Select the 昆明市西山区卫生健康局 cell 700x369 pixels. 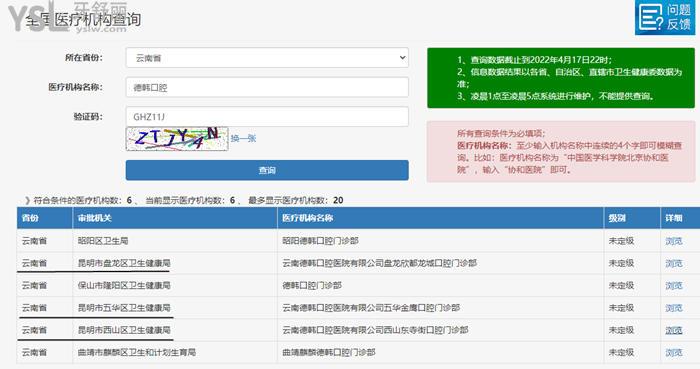point(175,330)
